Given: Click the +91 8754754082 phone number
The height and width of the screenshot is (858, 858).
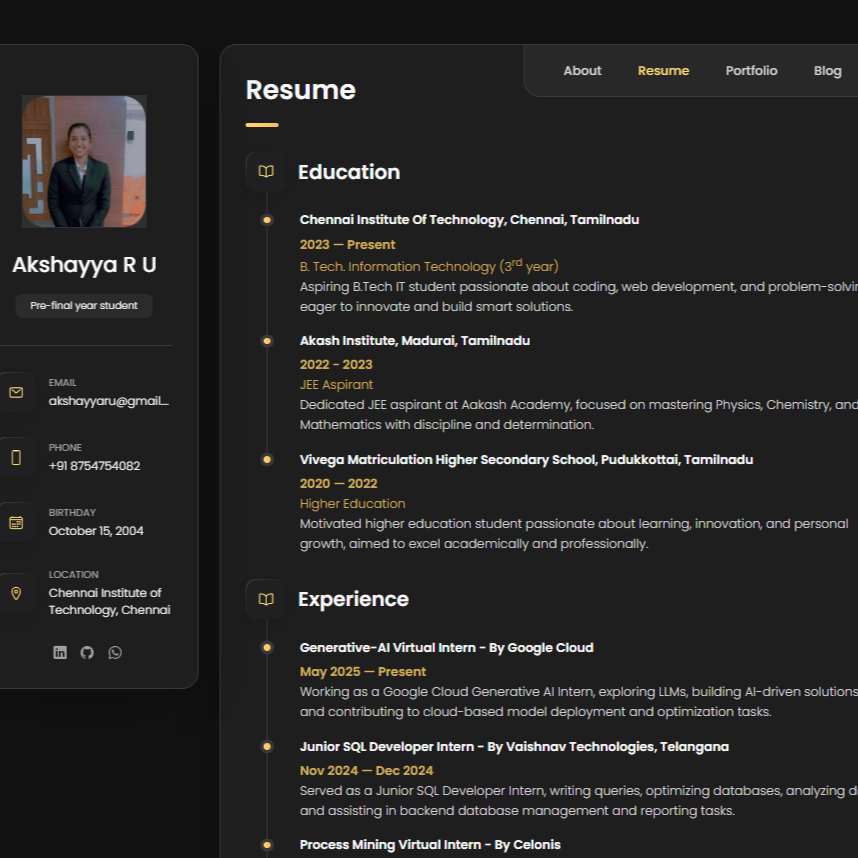Looking at the screenshot, I should click(94, 466).
